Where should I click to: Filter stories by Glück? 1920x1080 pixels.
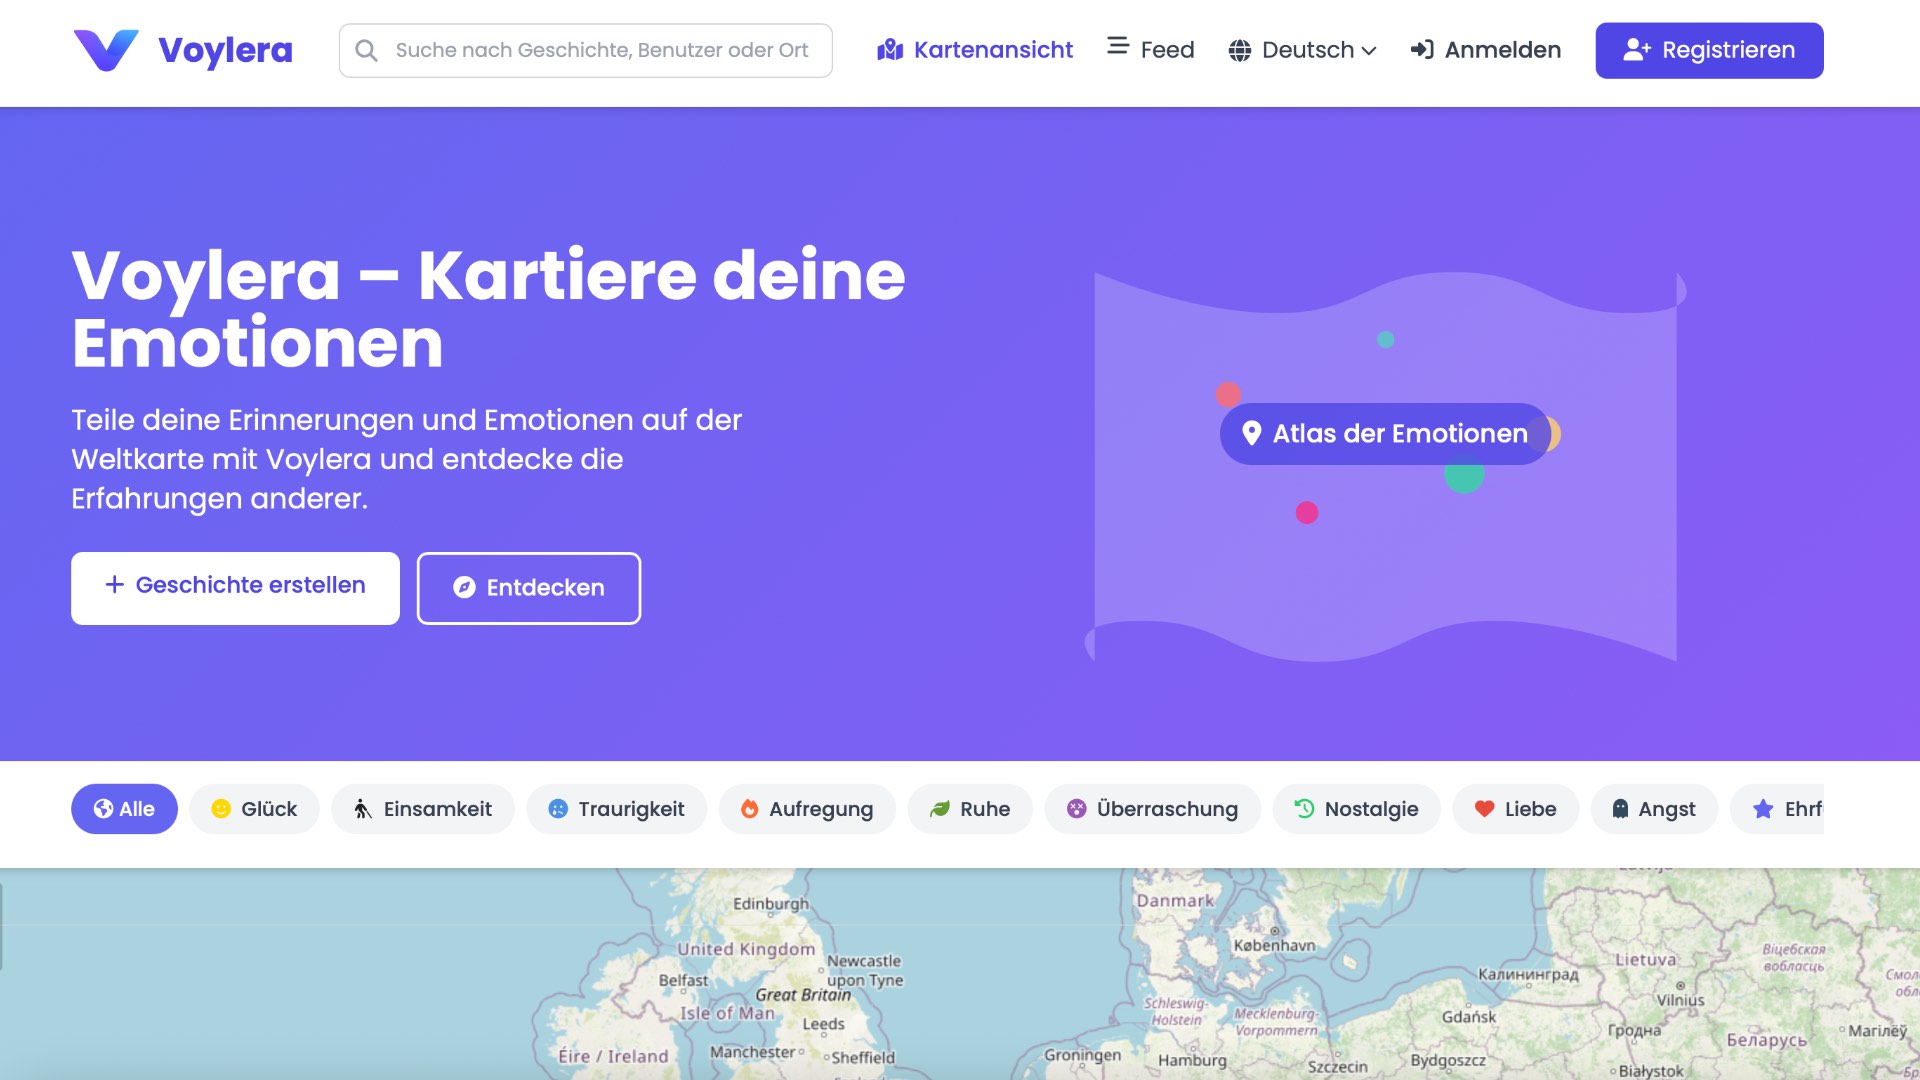254,809
